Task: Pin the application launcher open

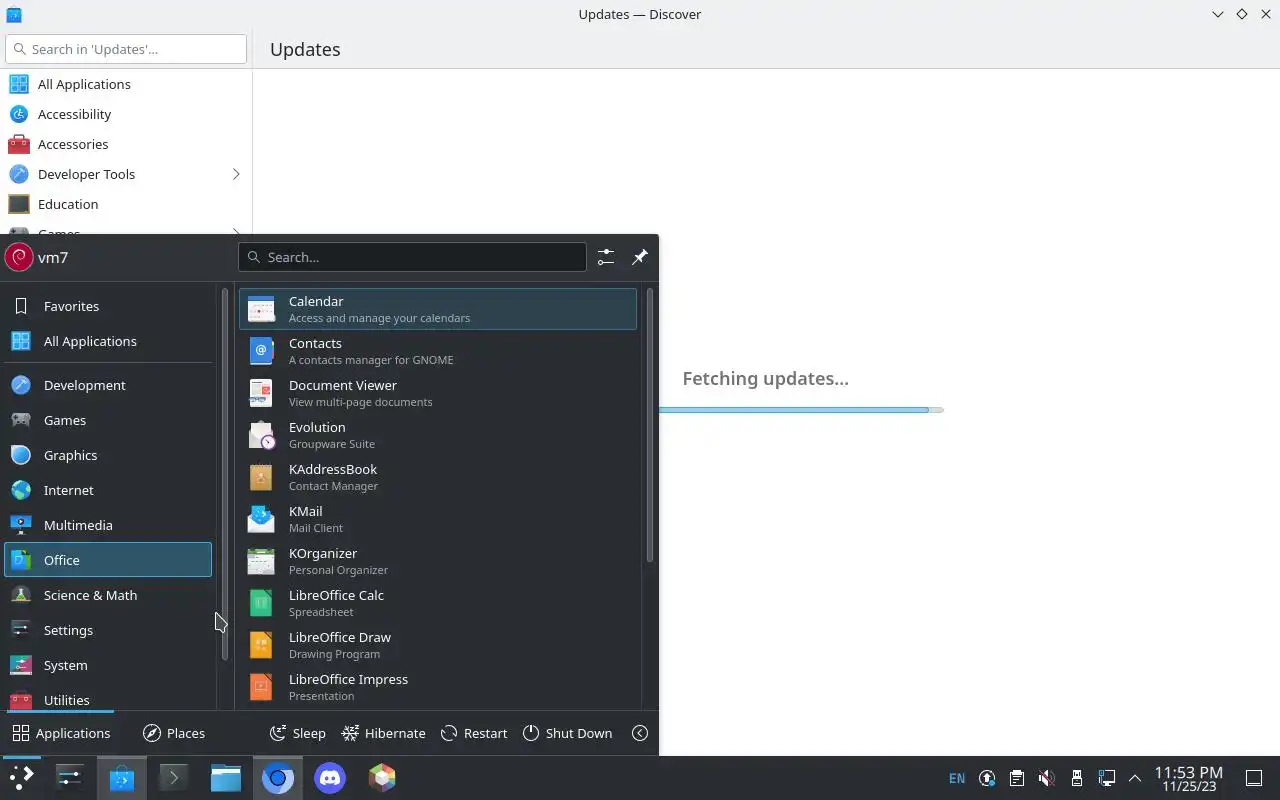Action: (640, 257)
